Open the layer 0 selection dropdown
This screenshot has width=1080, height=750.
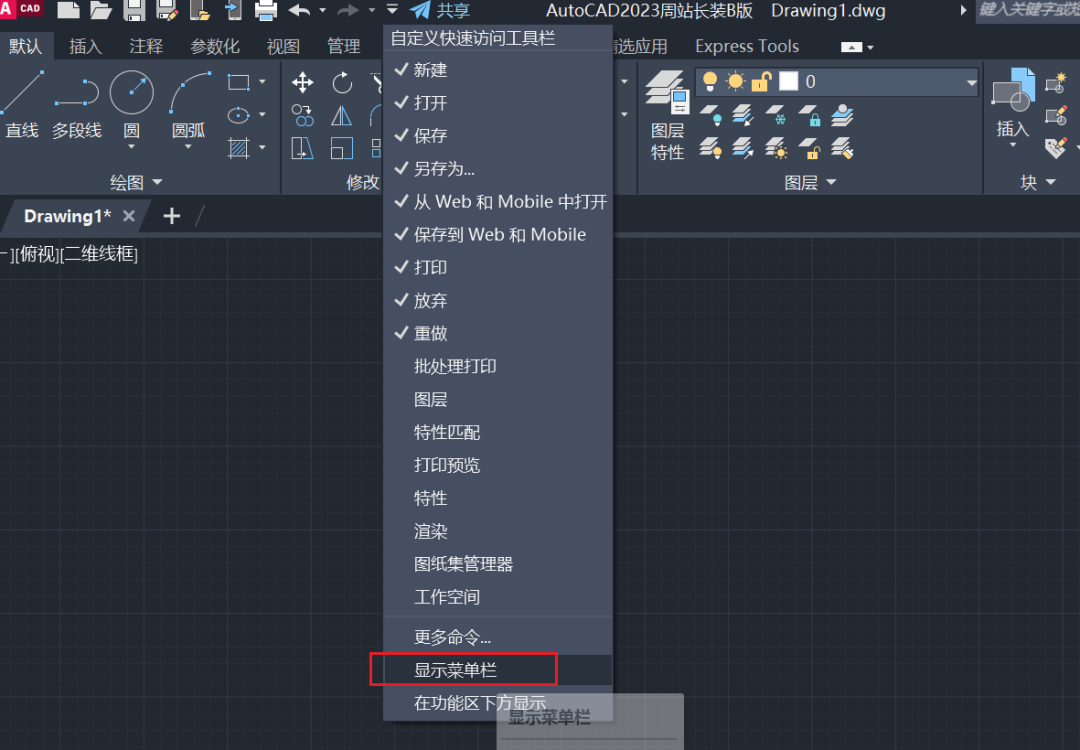[x=972, y=83]
